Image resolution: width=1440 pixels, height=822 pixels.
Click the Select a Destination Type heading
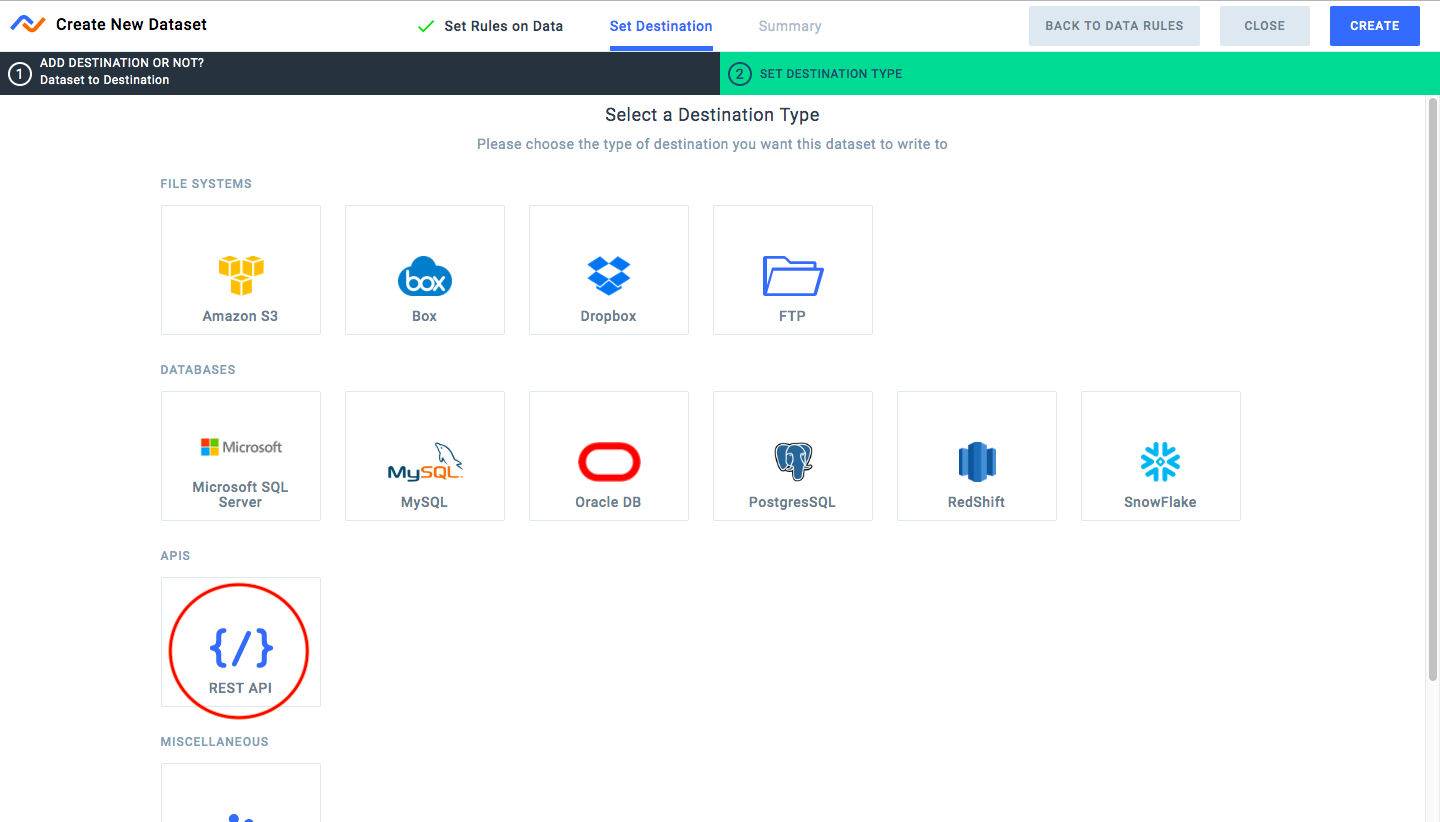tap(712, 115)
